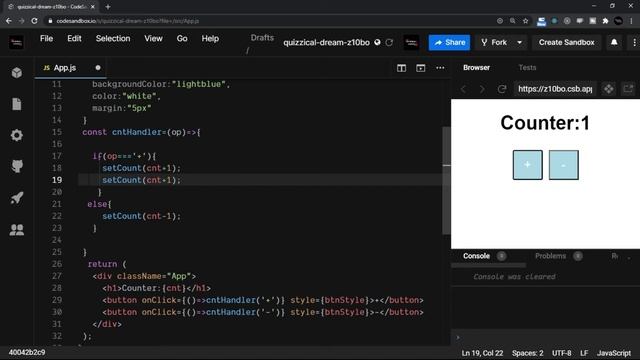
Task: Open Configuration Files gear icon
Action: tap(17, 135)
